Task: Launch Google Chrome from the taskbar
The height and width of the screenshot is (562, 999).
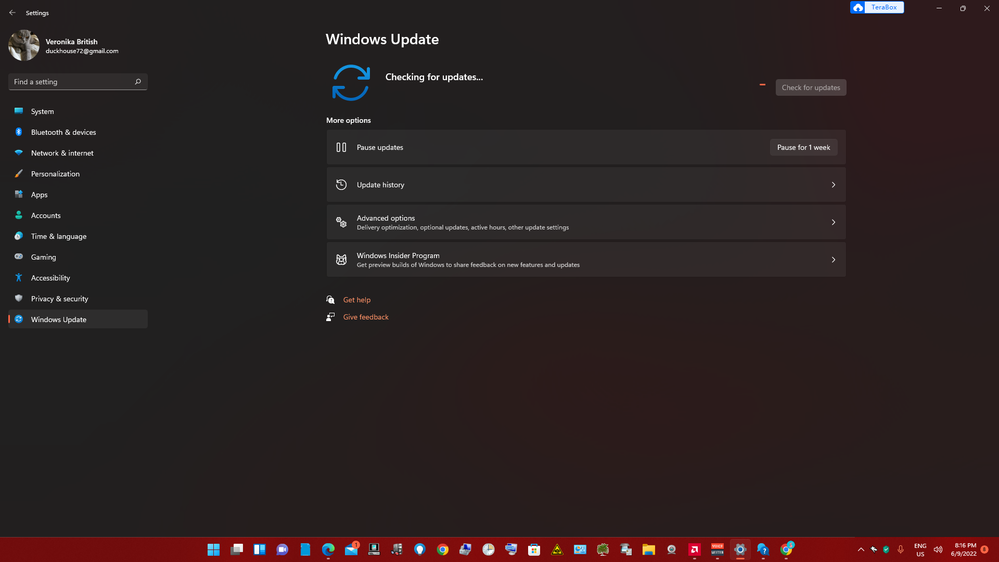Action: pos(442,549)
